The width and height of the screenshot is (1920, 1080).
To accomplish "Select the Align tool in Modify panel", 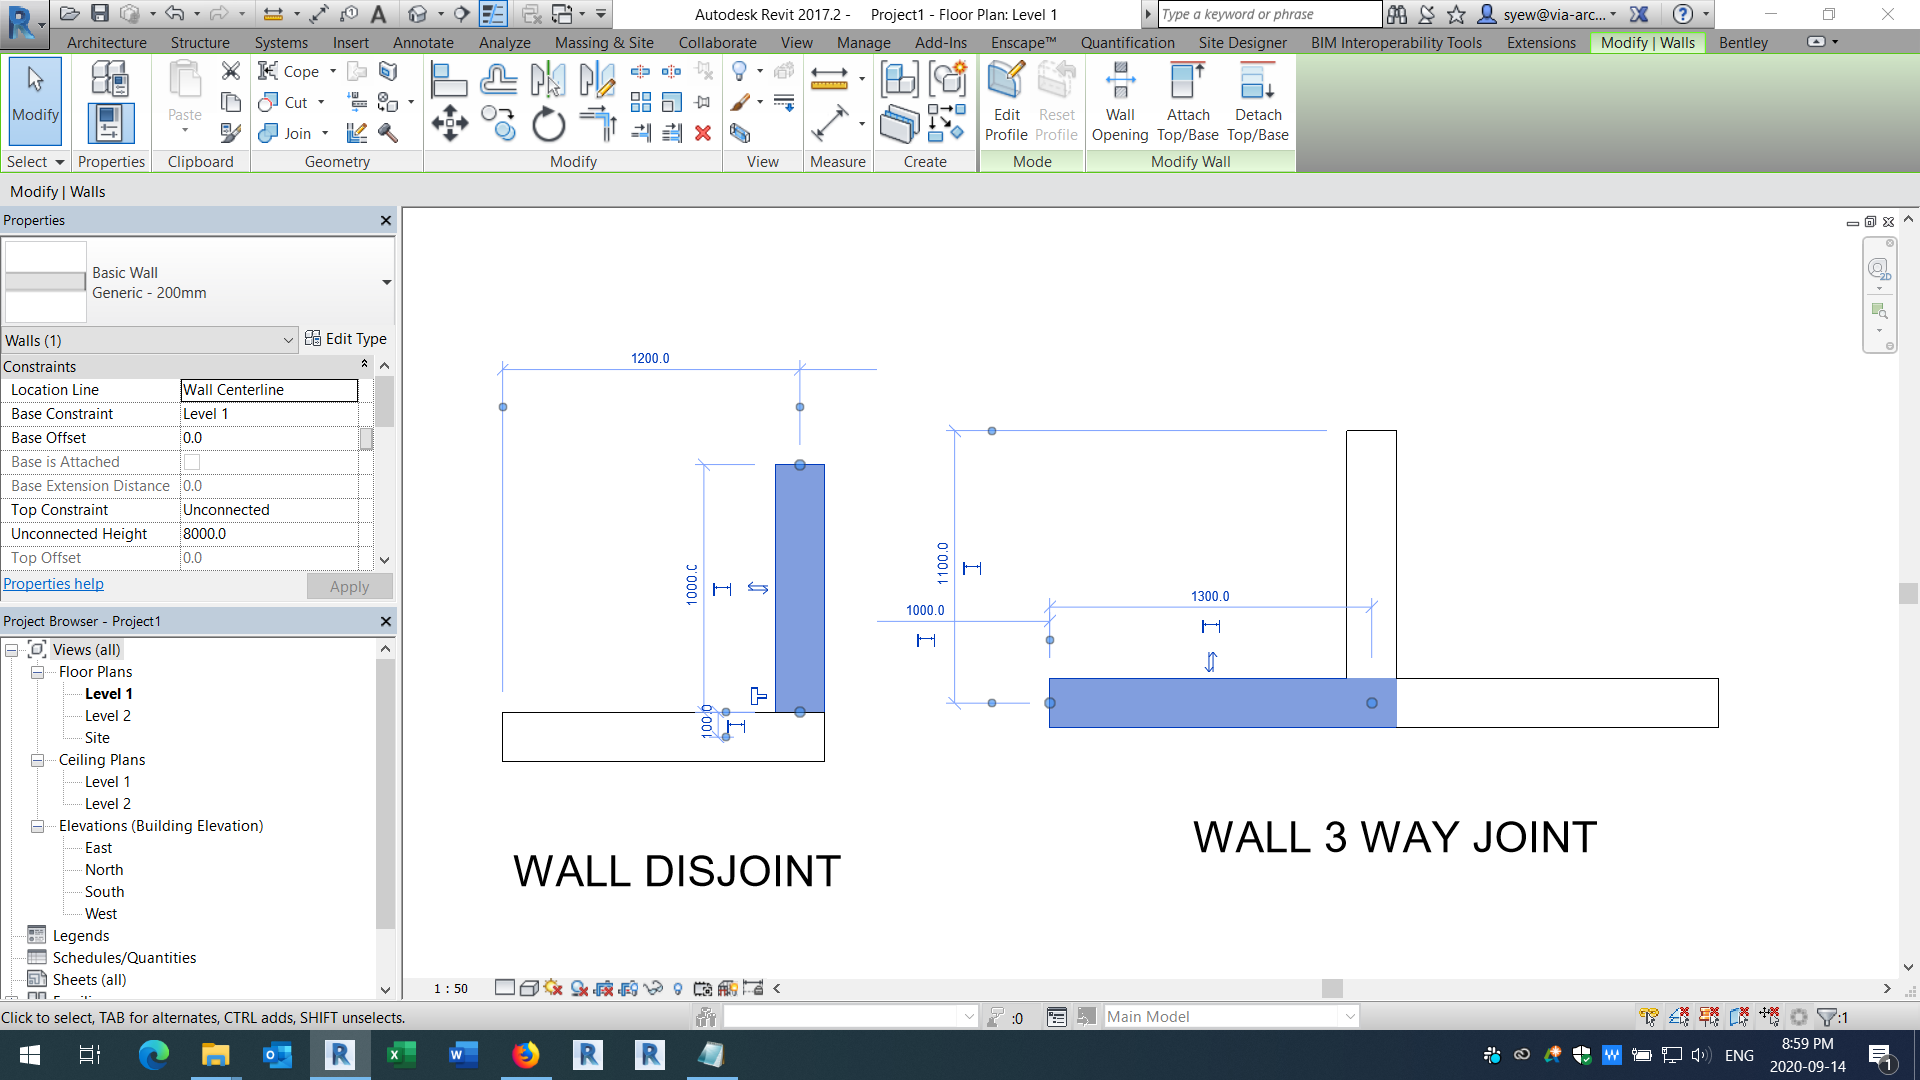I will (449, 78).
